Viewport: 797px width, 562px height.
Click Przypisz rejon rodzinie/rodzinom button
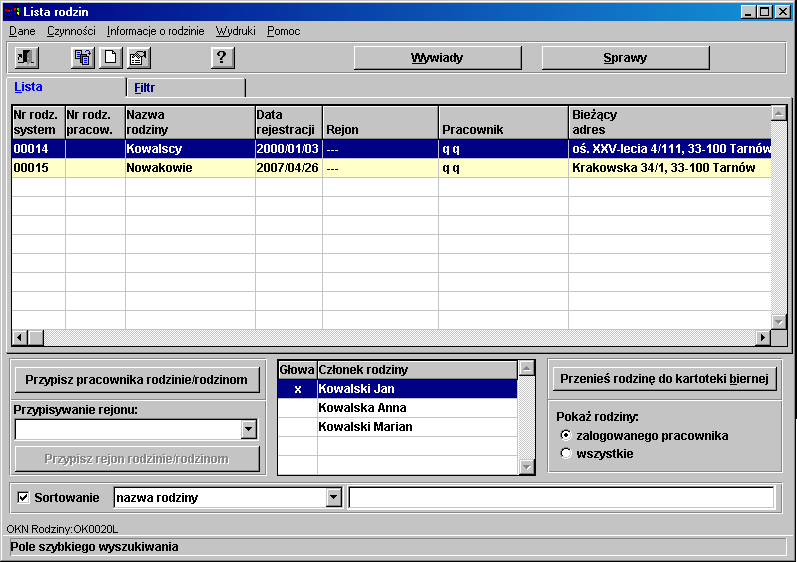(x=137, y=459)
